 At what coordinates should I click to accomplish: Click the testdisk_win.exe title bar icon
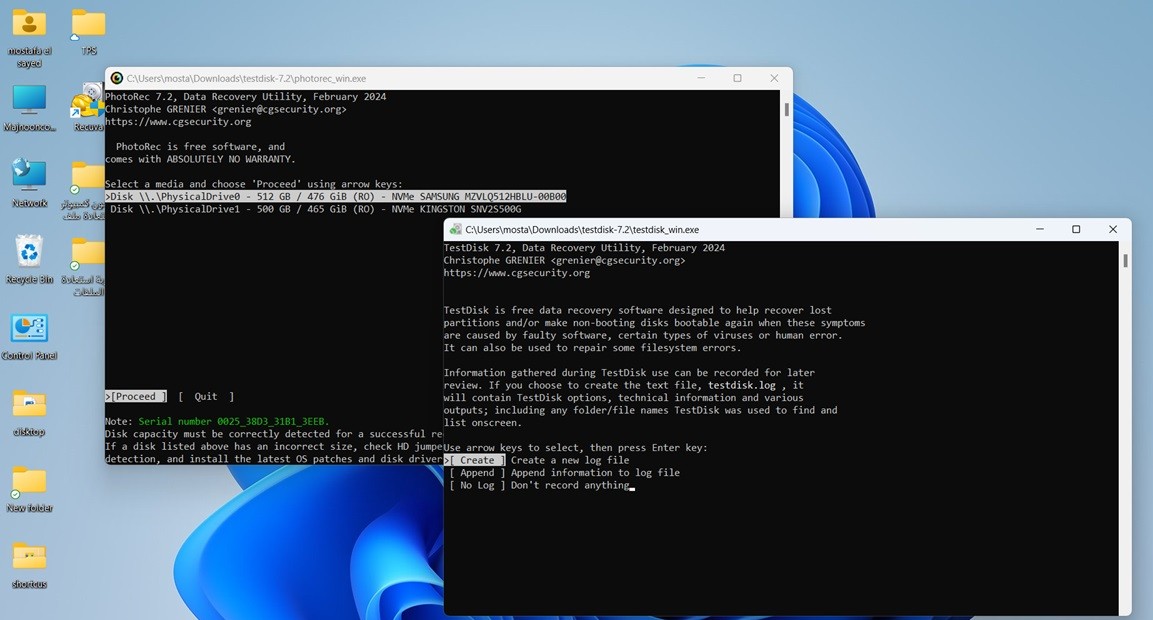(x=455, y=229)
